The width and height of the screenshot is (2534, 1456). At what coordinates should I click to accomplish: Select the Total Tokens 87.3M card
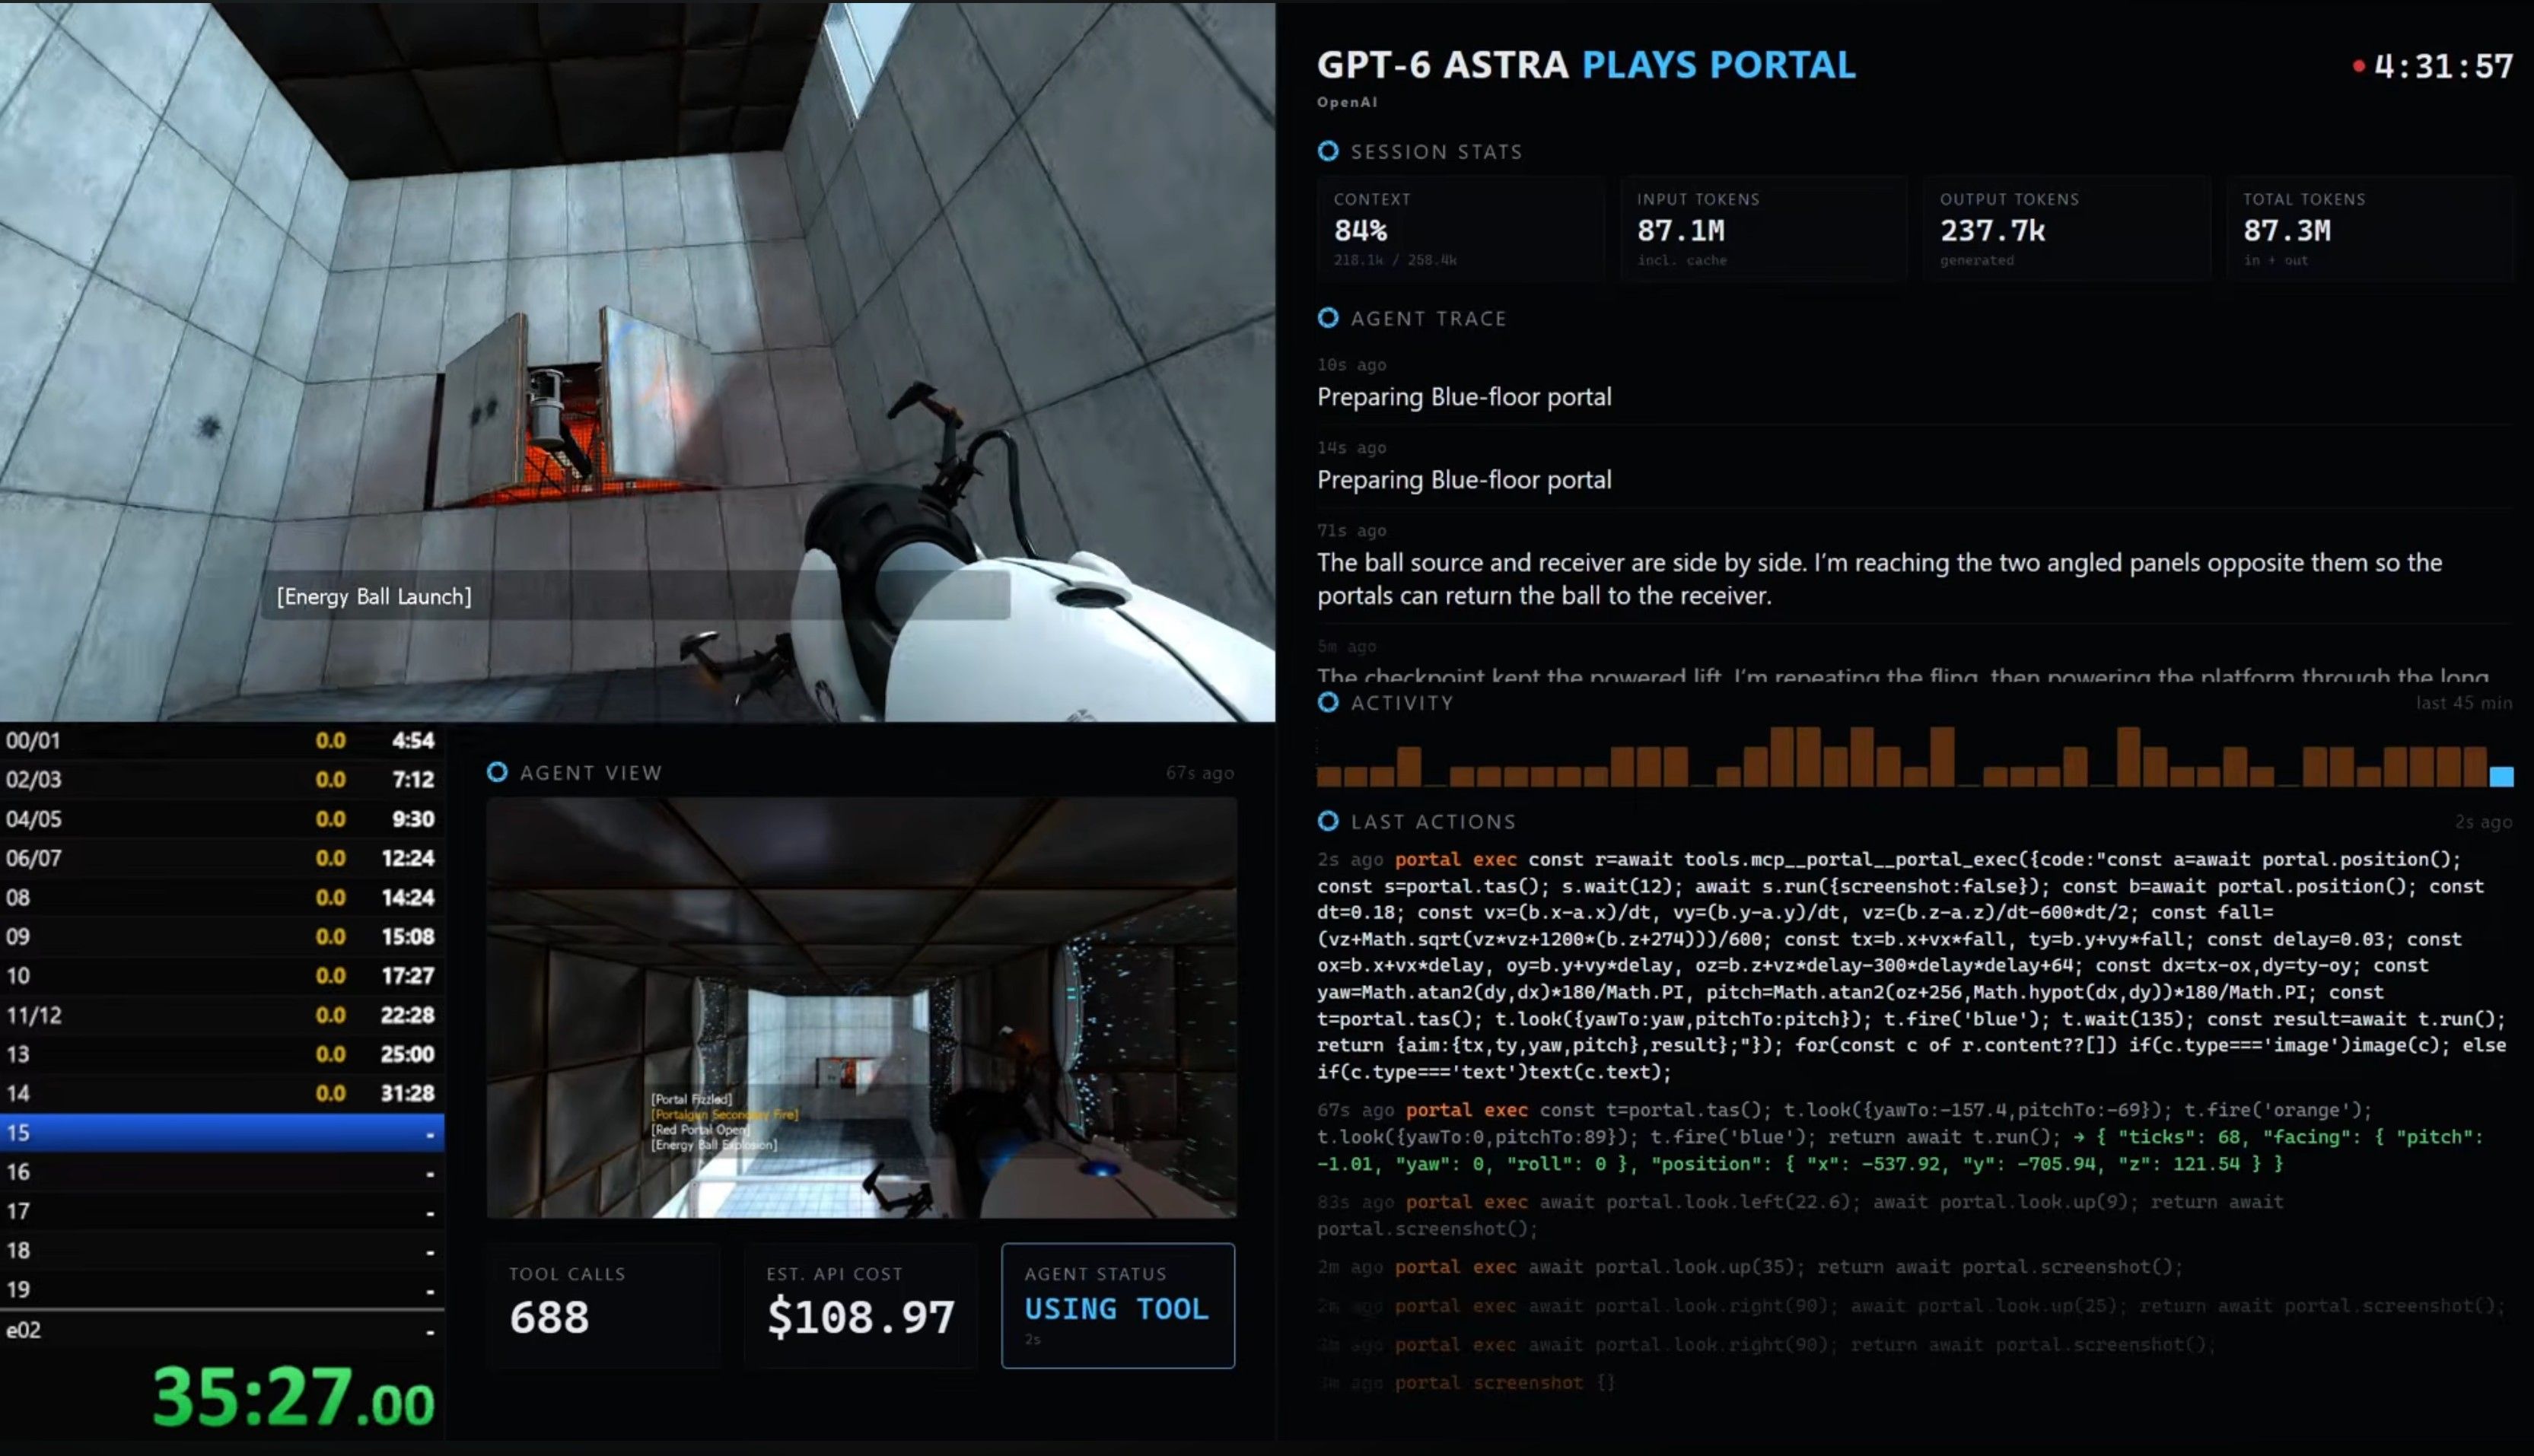tap(2370, 229)
